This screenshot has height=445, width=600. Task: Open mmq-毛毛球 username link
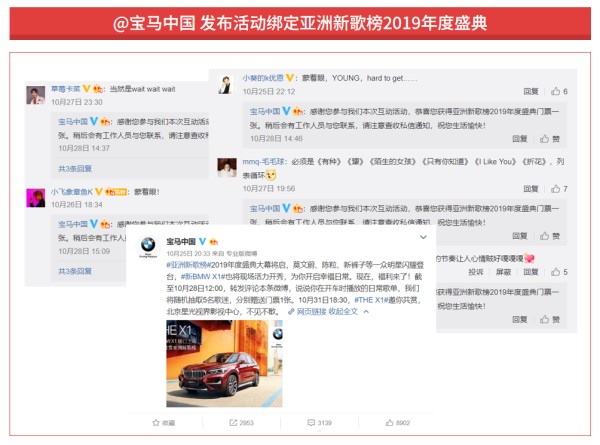click(x=263, y=161)
